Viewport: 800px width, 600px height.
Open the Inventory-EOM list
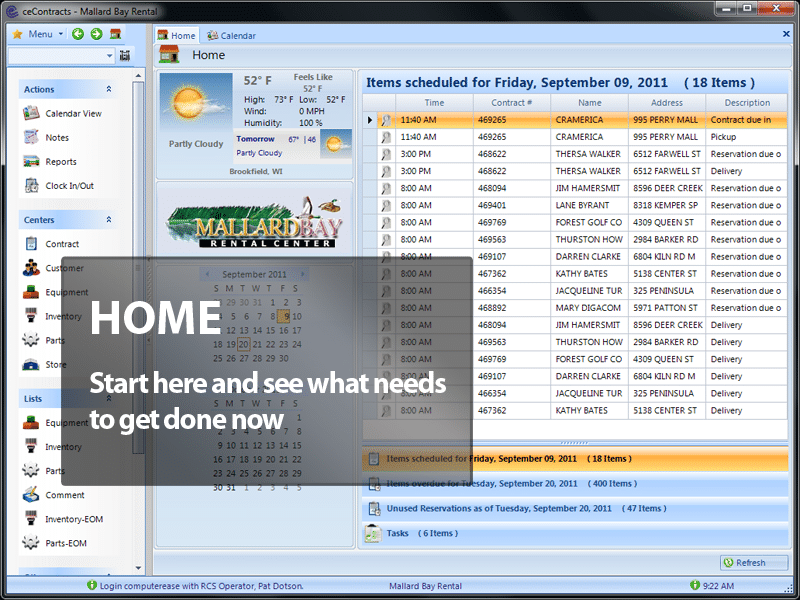pyautogui.click(x=63, y=519)
